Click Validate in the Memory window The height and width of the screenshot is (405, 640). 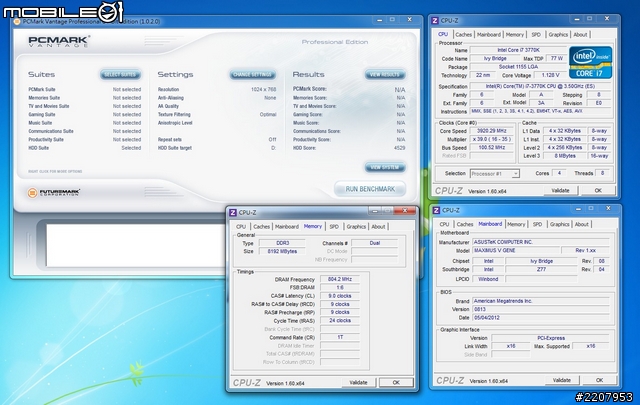pyautogui.click(x=358, y=383)
